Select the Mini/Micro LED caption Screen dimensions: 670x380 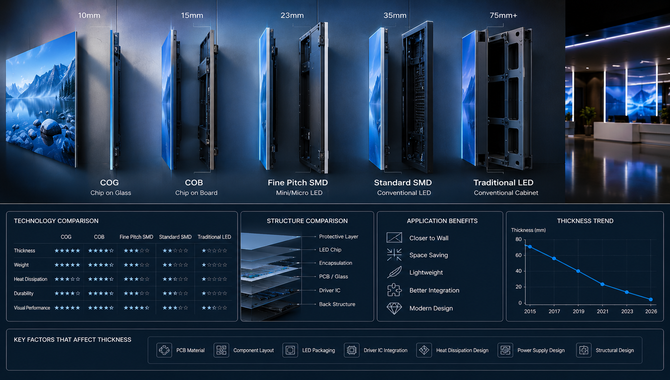coord(299,193)
